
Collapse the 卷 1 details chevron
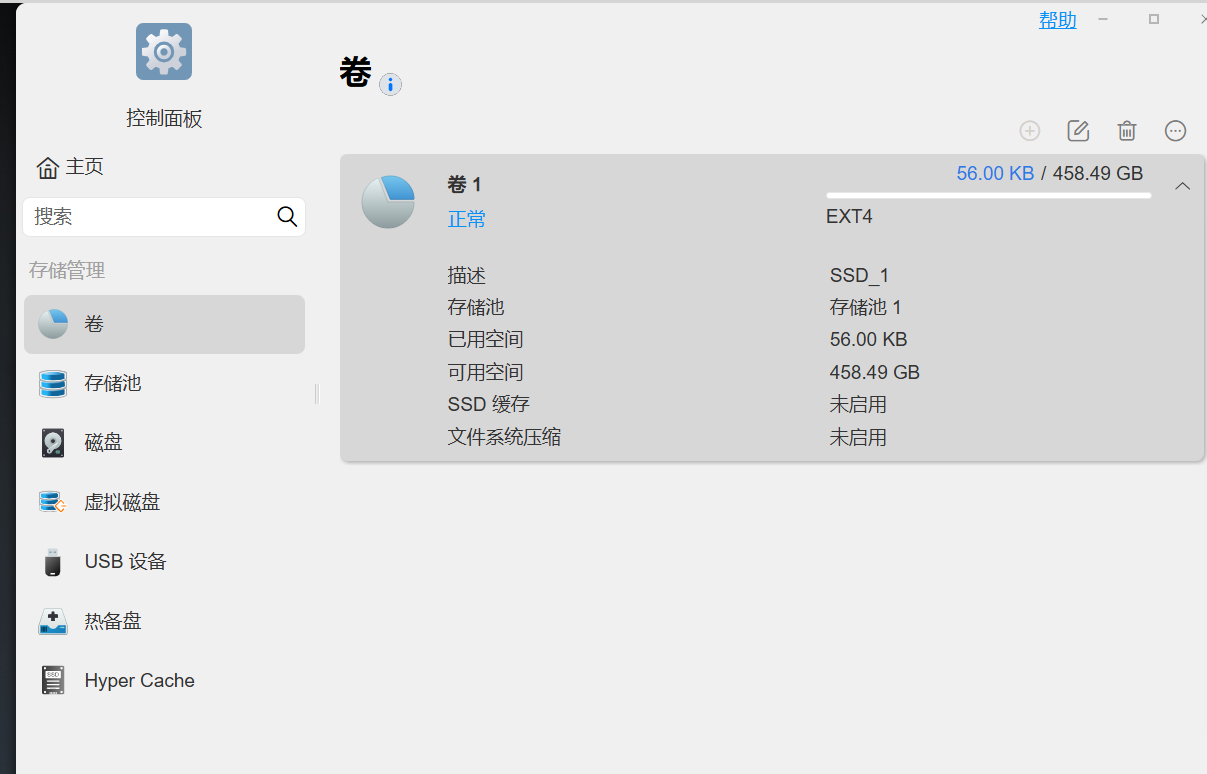point(1183,186)
